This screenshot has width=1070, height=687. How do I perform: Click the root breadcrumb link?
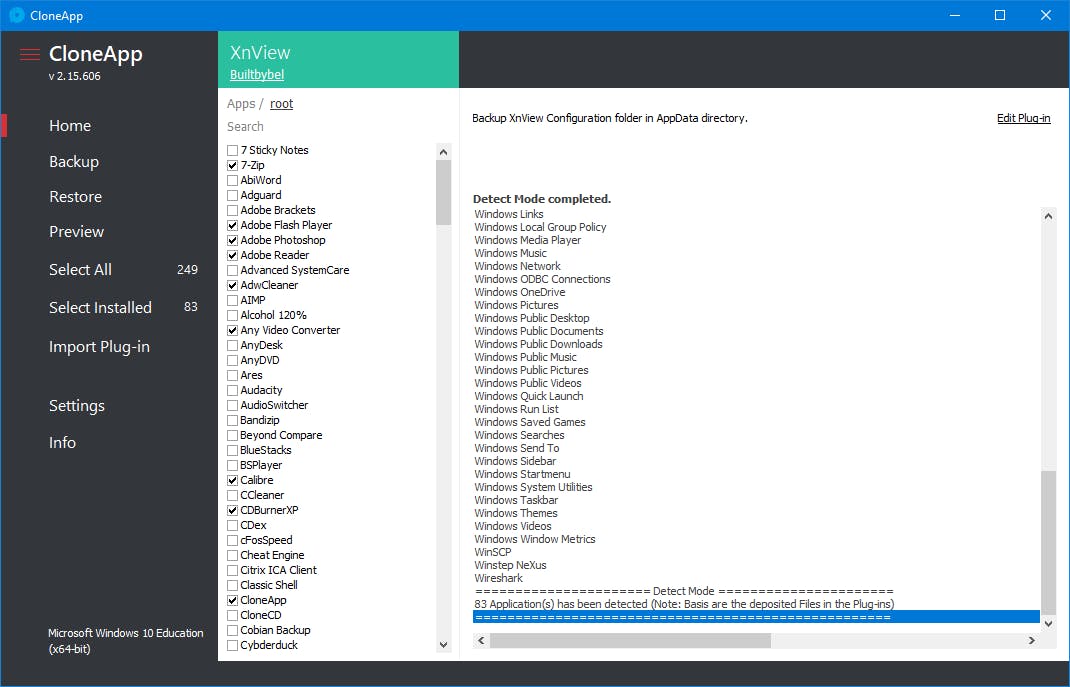281,104
